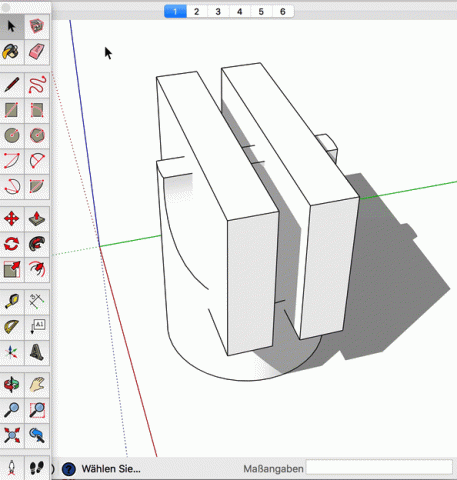Screen dimensions: 457x480
Task: Switch to scene tab 2
Action: [x=197, y=12]
